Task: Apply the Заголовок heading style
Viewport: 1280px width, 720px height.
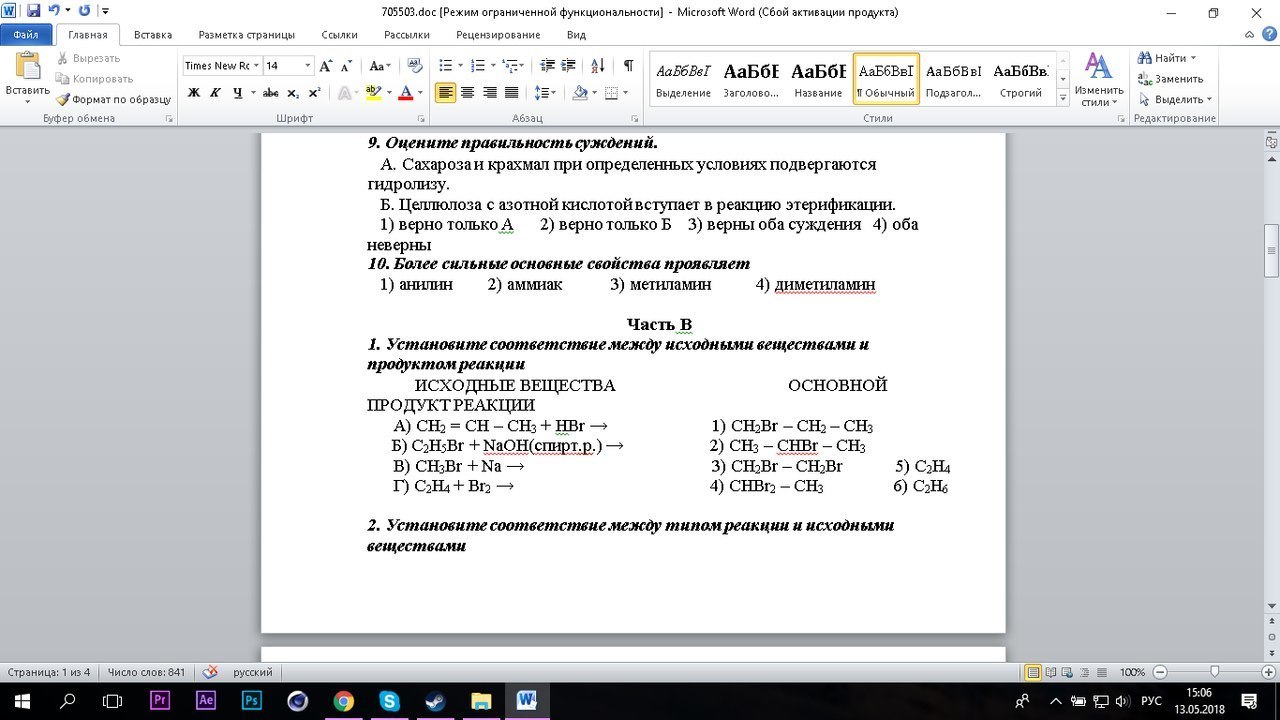Action: [x=751, y=79]
